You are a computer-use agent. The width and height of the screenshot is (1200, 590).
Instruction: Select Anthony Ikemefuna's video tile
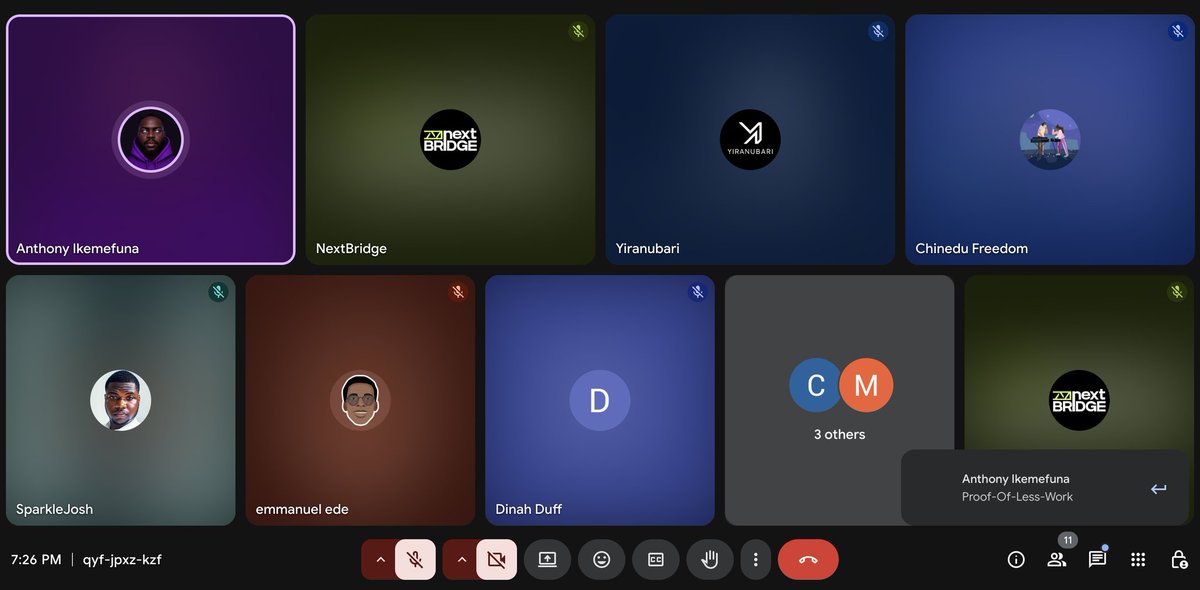pyautogui.click(x=151, y=140)
